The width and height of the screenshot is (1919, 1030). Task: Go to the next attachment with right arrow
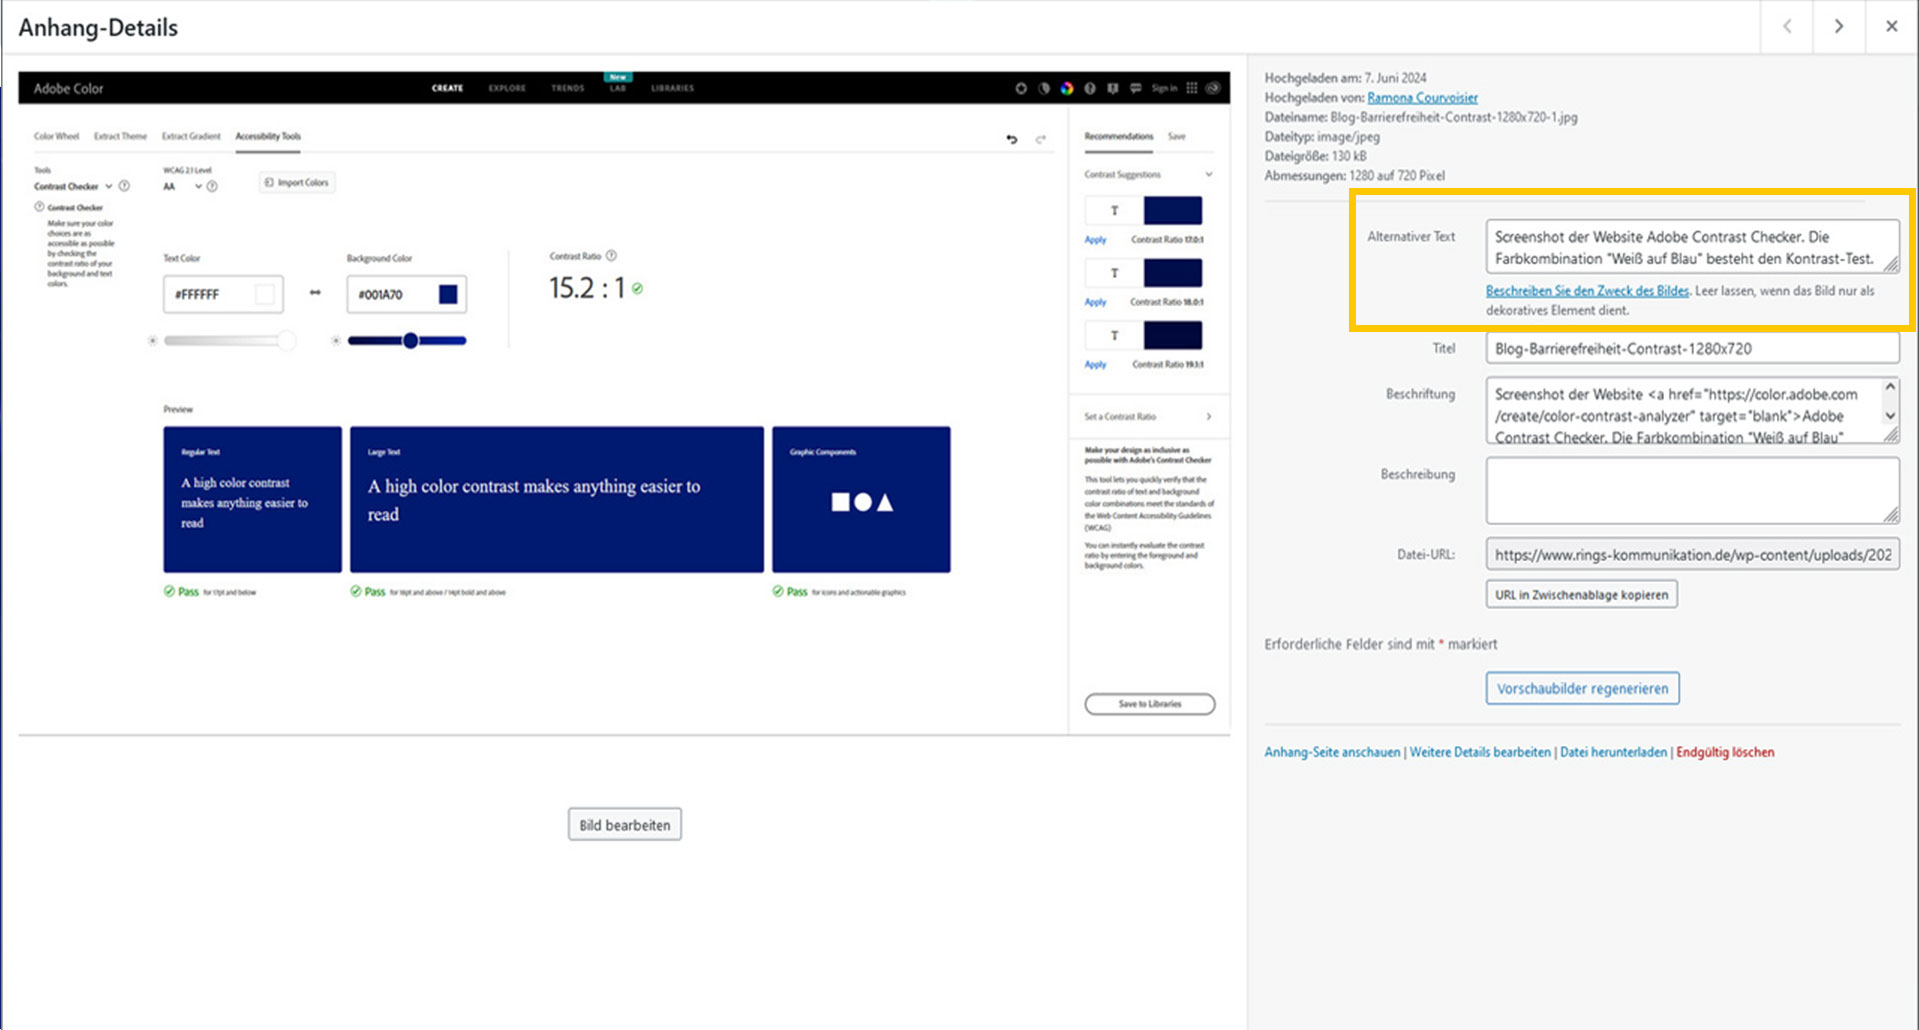click(1839, 27)
